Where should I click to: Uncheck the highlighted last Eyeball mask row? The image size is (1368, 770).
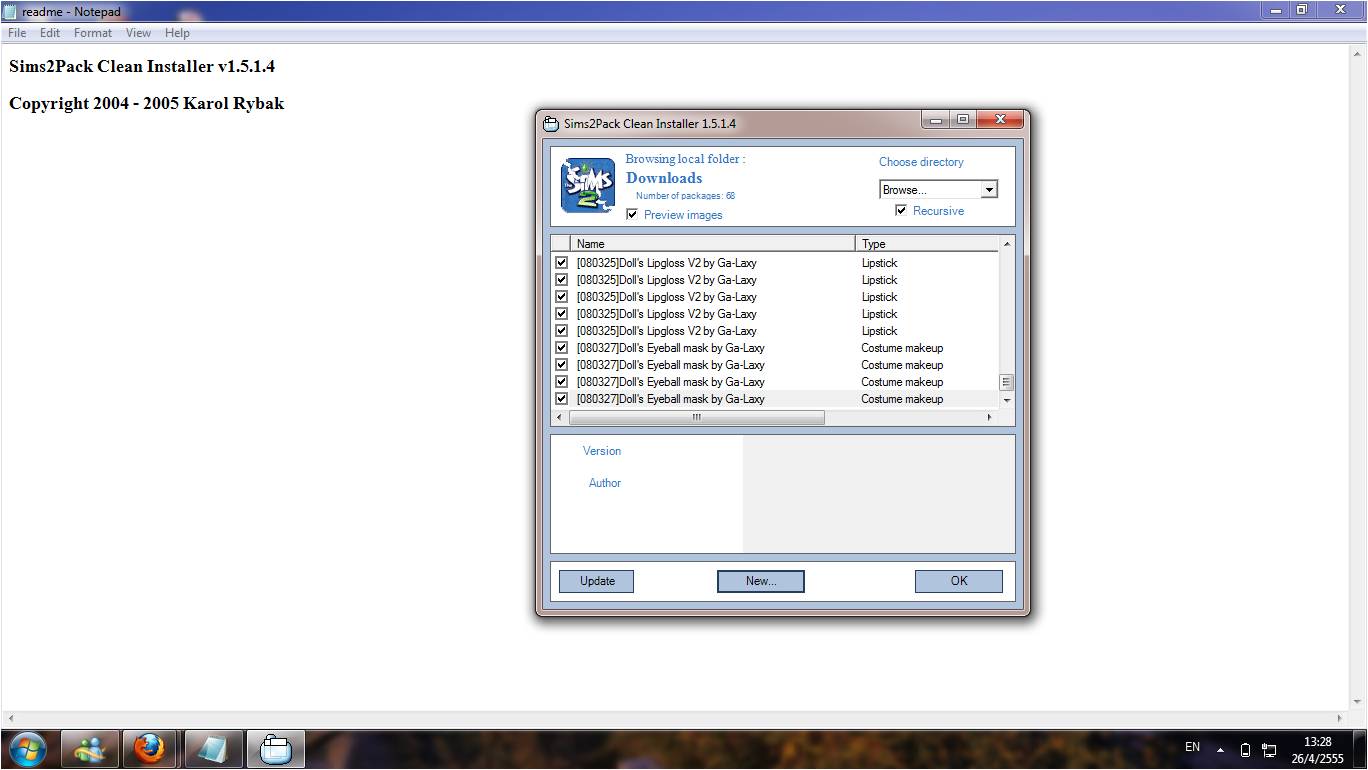(x=561, y=399)
